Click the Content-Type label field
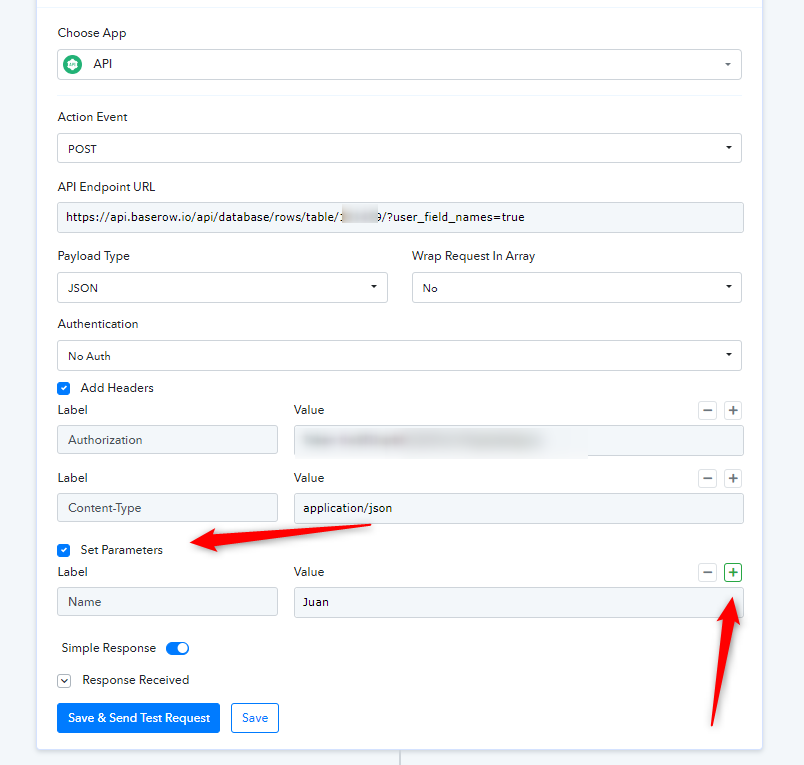 click(167, 508)
